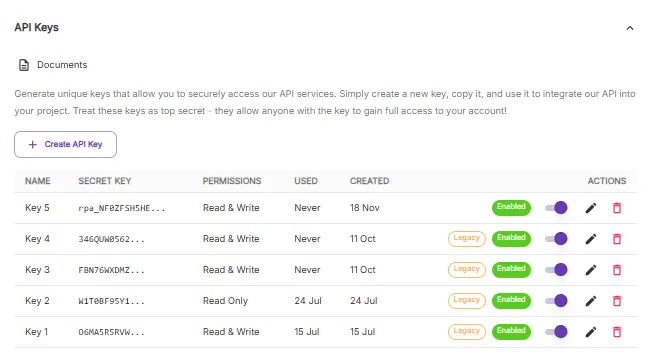Delete Key 4 with trash icon
649x364 pixels.
click(617, 239)
